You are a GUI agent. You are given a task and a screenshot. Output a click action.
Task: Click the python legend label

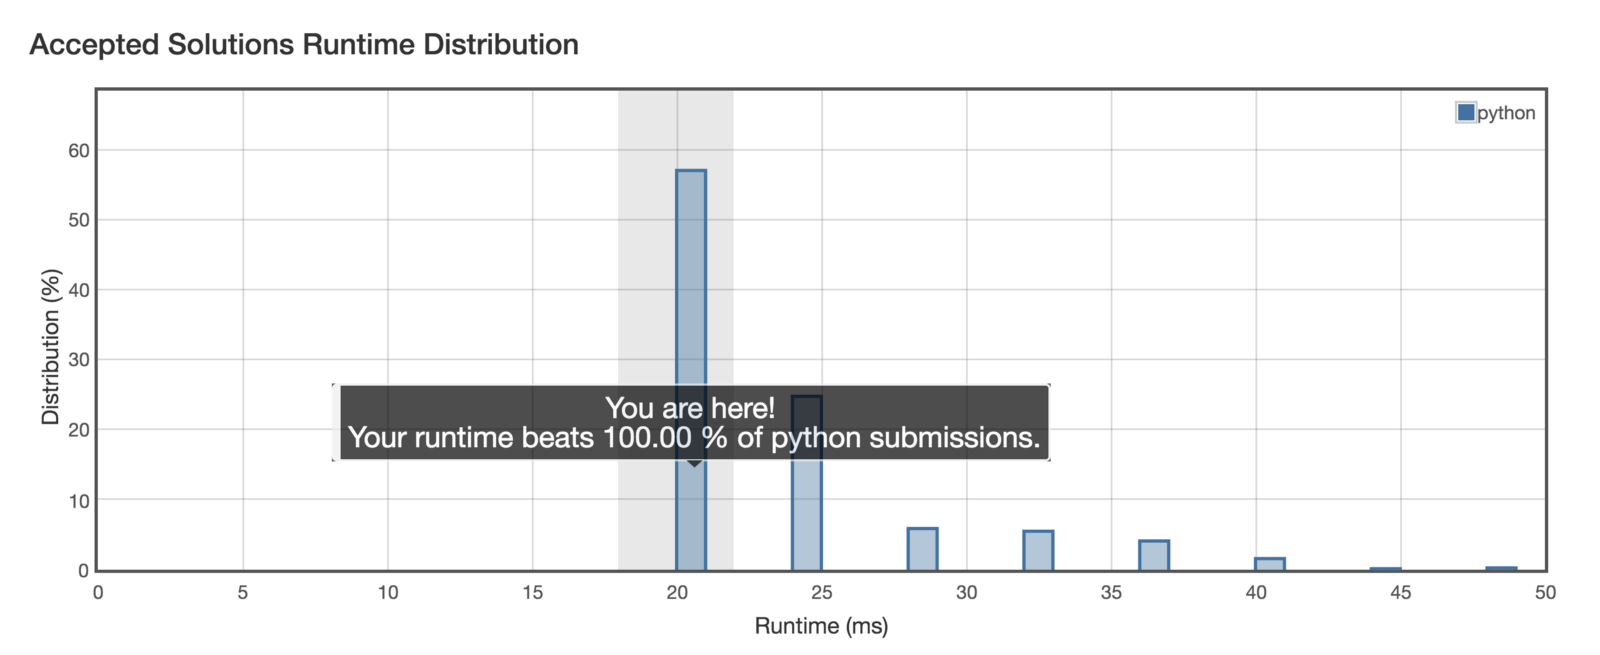[x=1506, y=113]
